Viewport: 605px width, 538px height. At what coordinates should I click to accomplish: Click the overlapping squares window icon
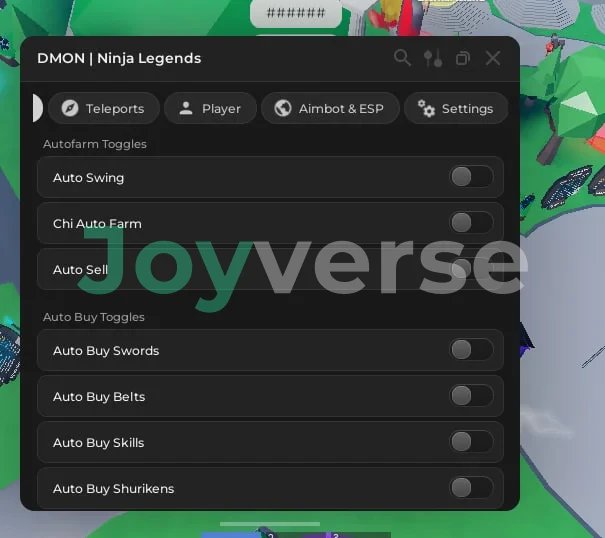[462, 58]
